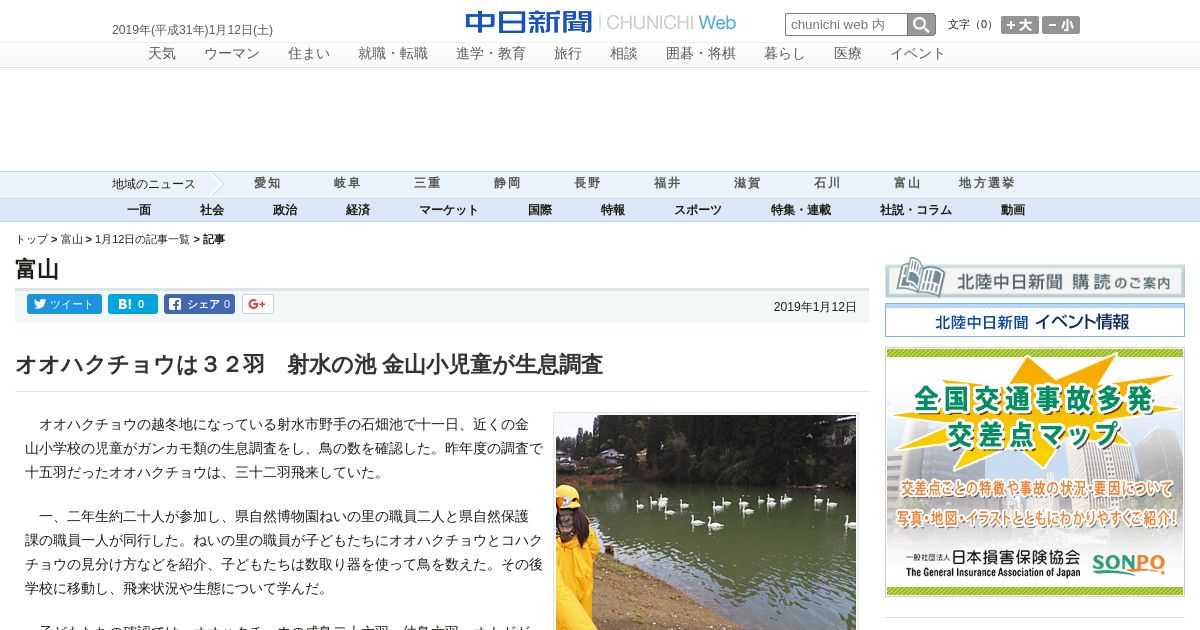Image resolution: width=1200 pixels, height=630 pixels.
Task: Click the 中日新聞 CHUNICHI Web logo
Action: tap(600, 22)
